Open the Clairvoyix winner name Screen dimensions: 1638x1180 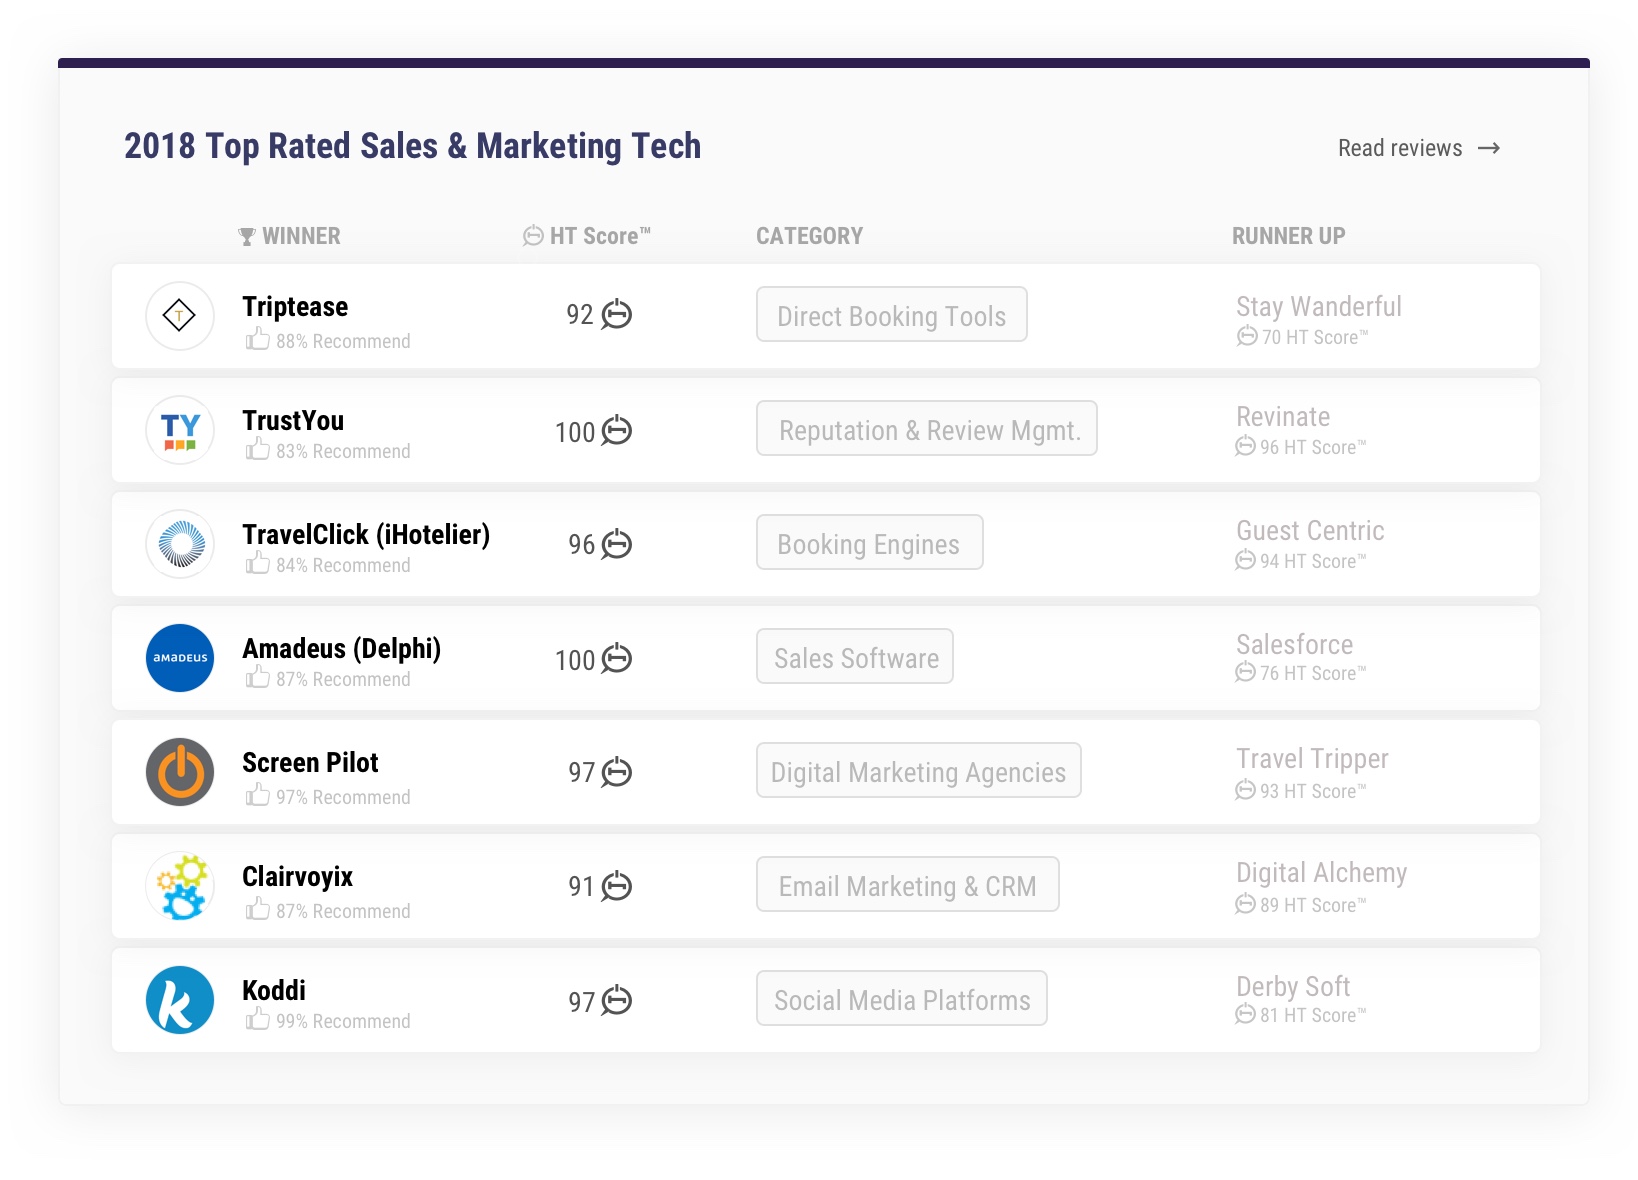297,877
